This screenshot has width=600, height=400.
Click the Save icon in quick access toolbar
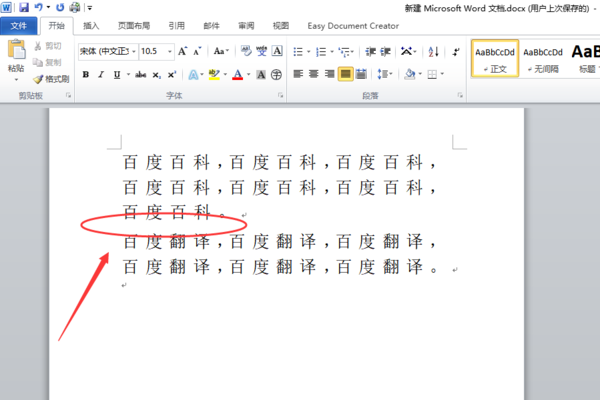[x=24, y=7]
